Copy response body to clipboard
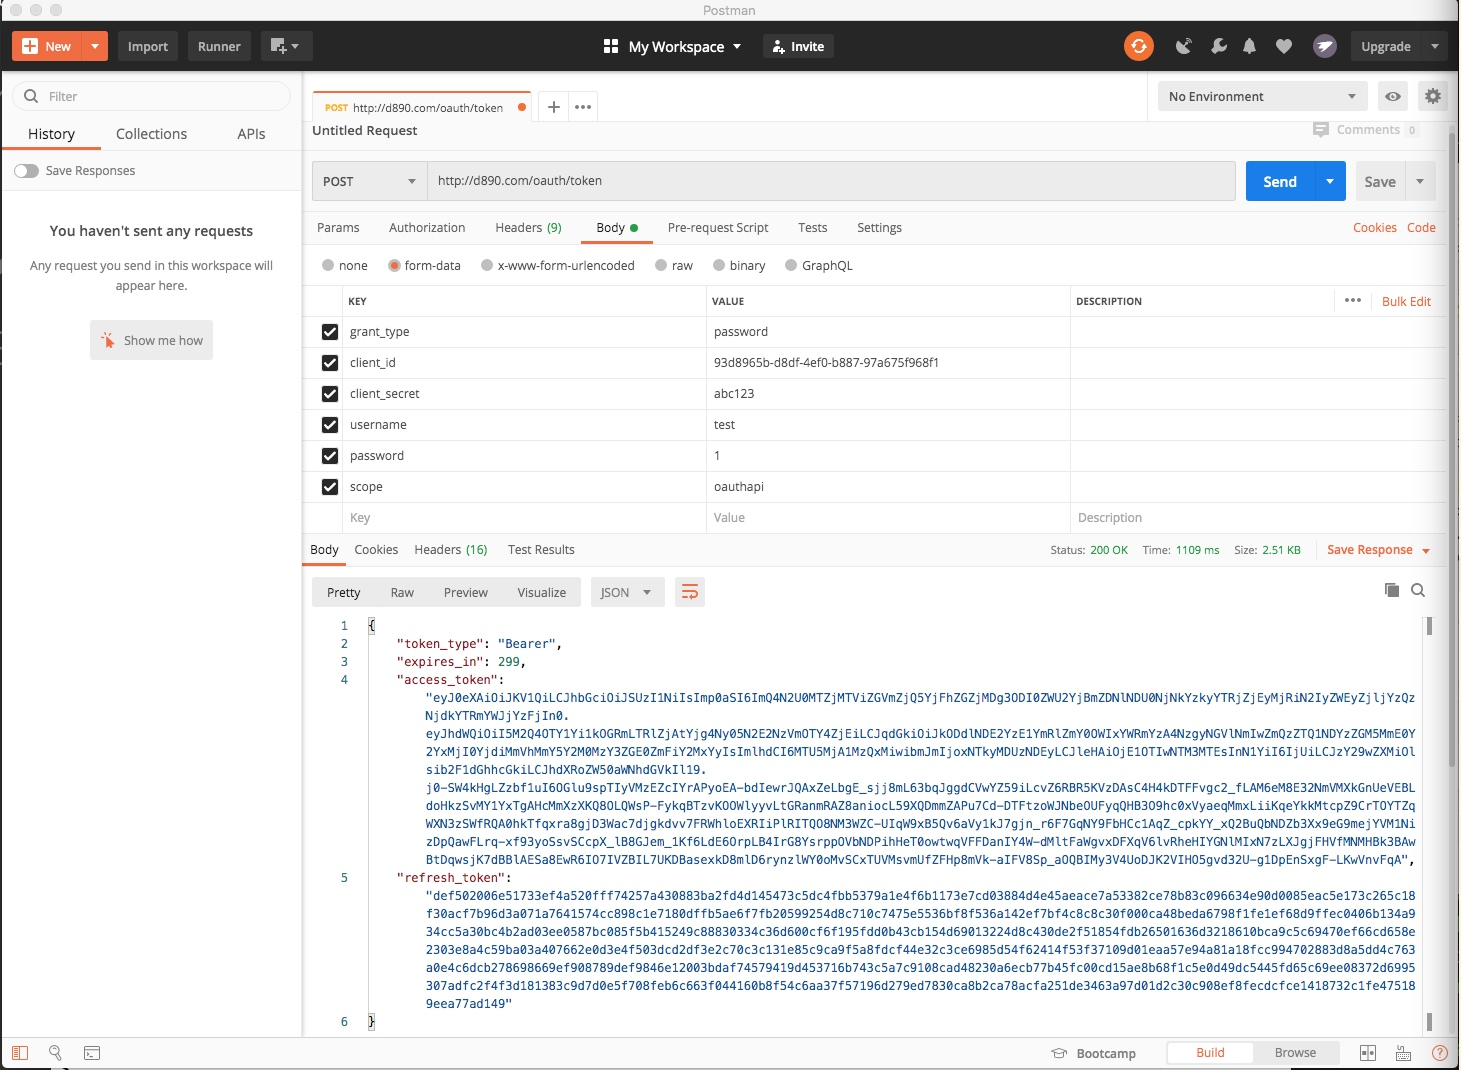 coord(1392,590)
